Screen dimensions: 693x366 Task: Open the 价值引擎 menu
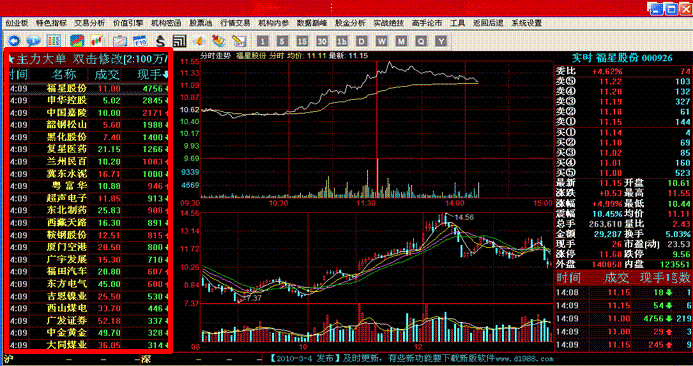point(128,23)
